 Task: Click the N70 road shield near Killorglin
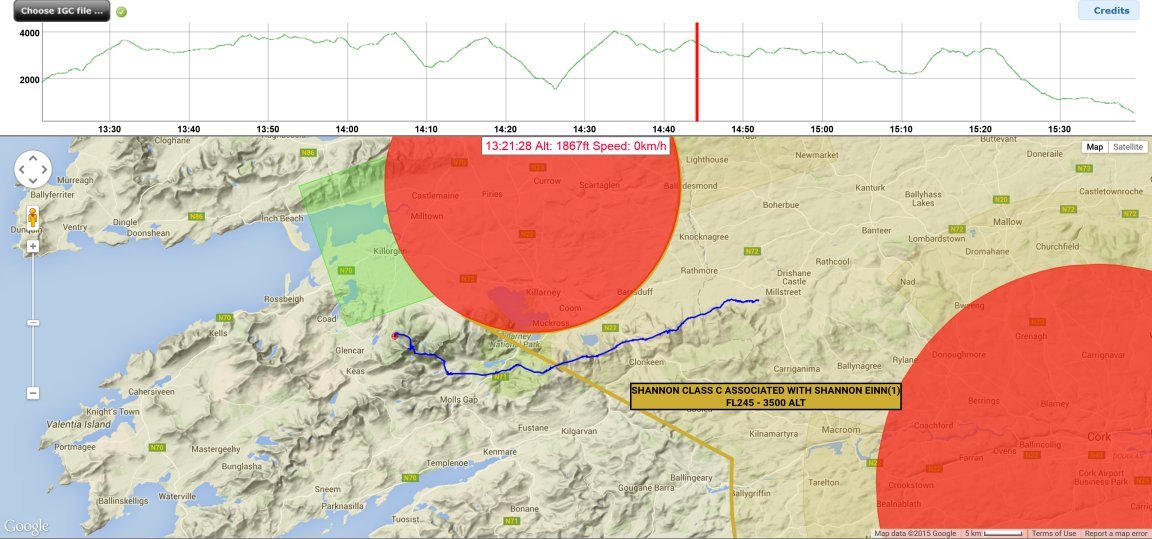(346, 270)
